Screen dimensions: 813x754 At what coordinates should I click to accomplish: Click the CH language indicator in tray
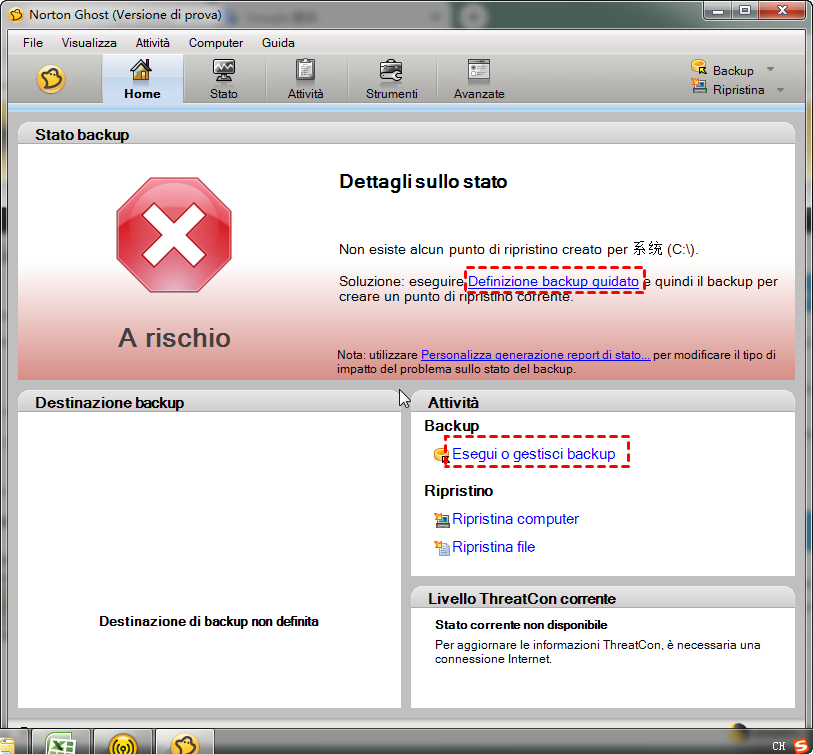[x=778, y=746]
